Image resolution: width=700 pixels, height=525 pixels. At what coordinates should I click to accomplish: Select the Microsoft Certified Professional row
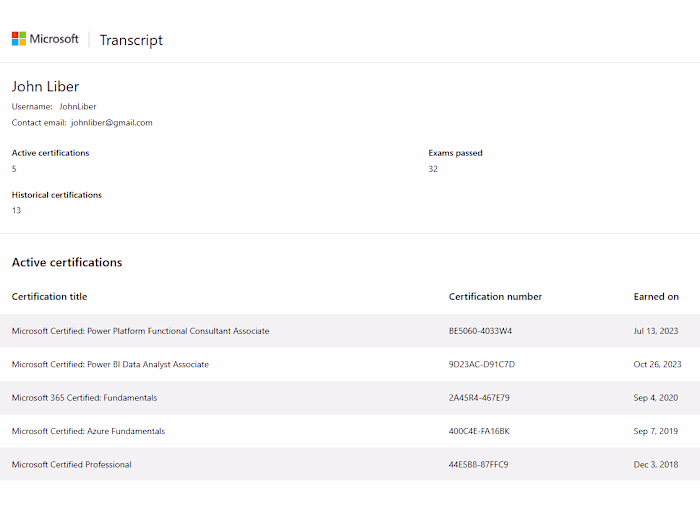click(71, 465)
